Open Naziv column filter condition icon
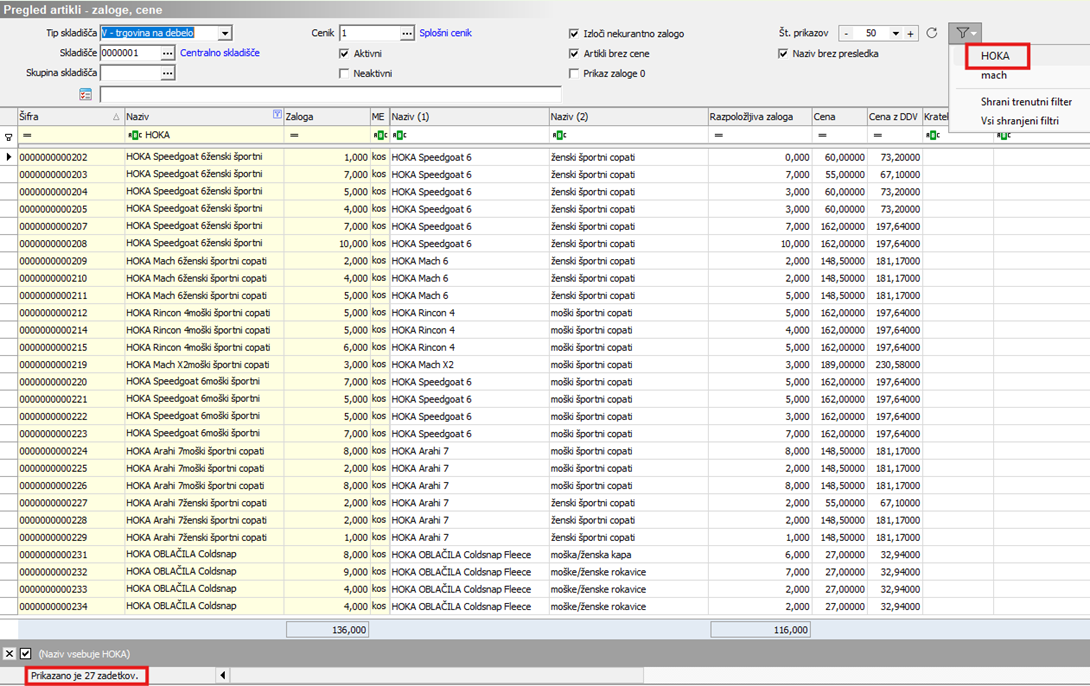Viewport: 1090px width, 686px height. point(135,136)
